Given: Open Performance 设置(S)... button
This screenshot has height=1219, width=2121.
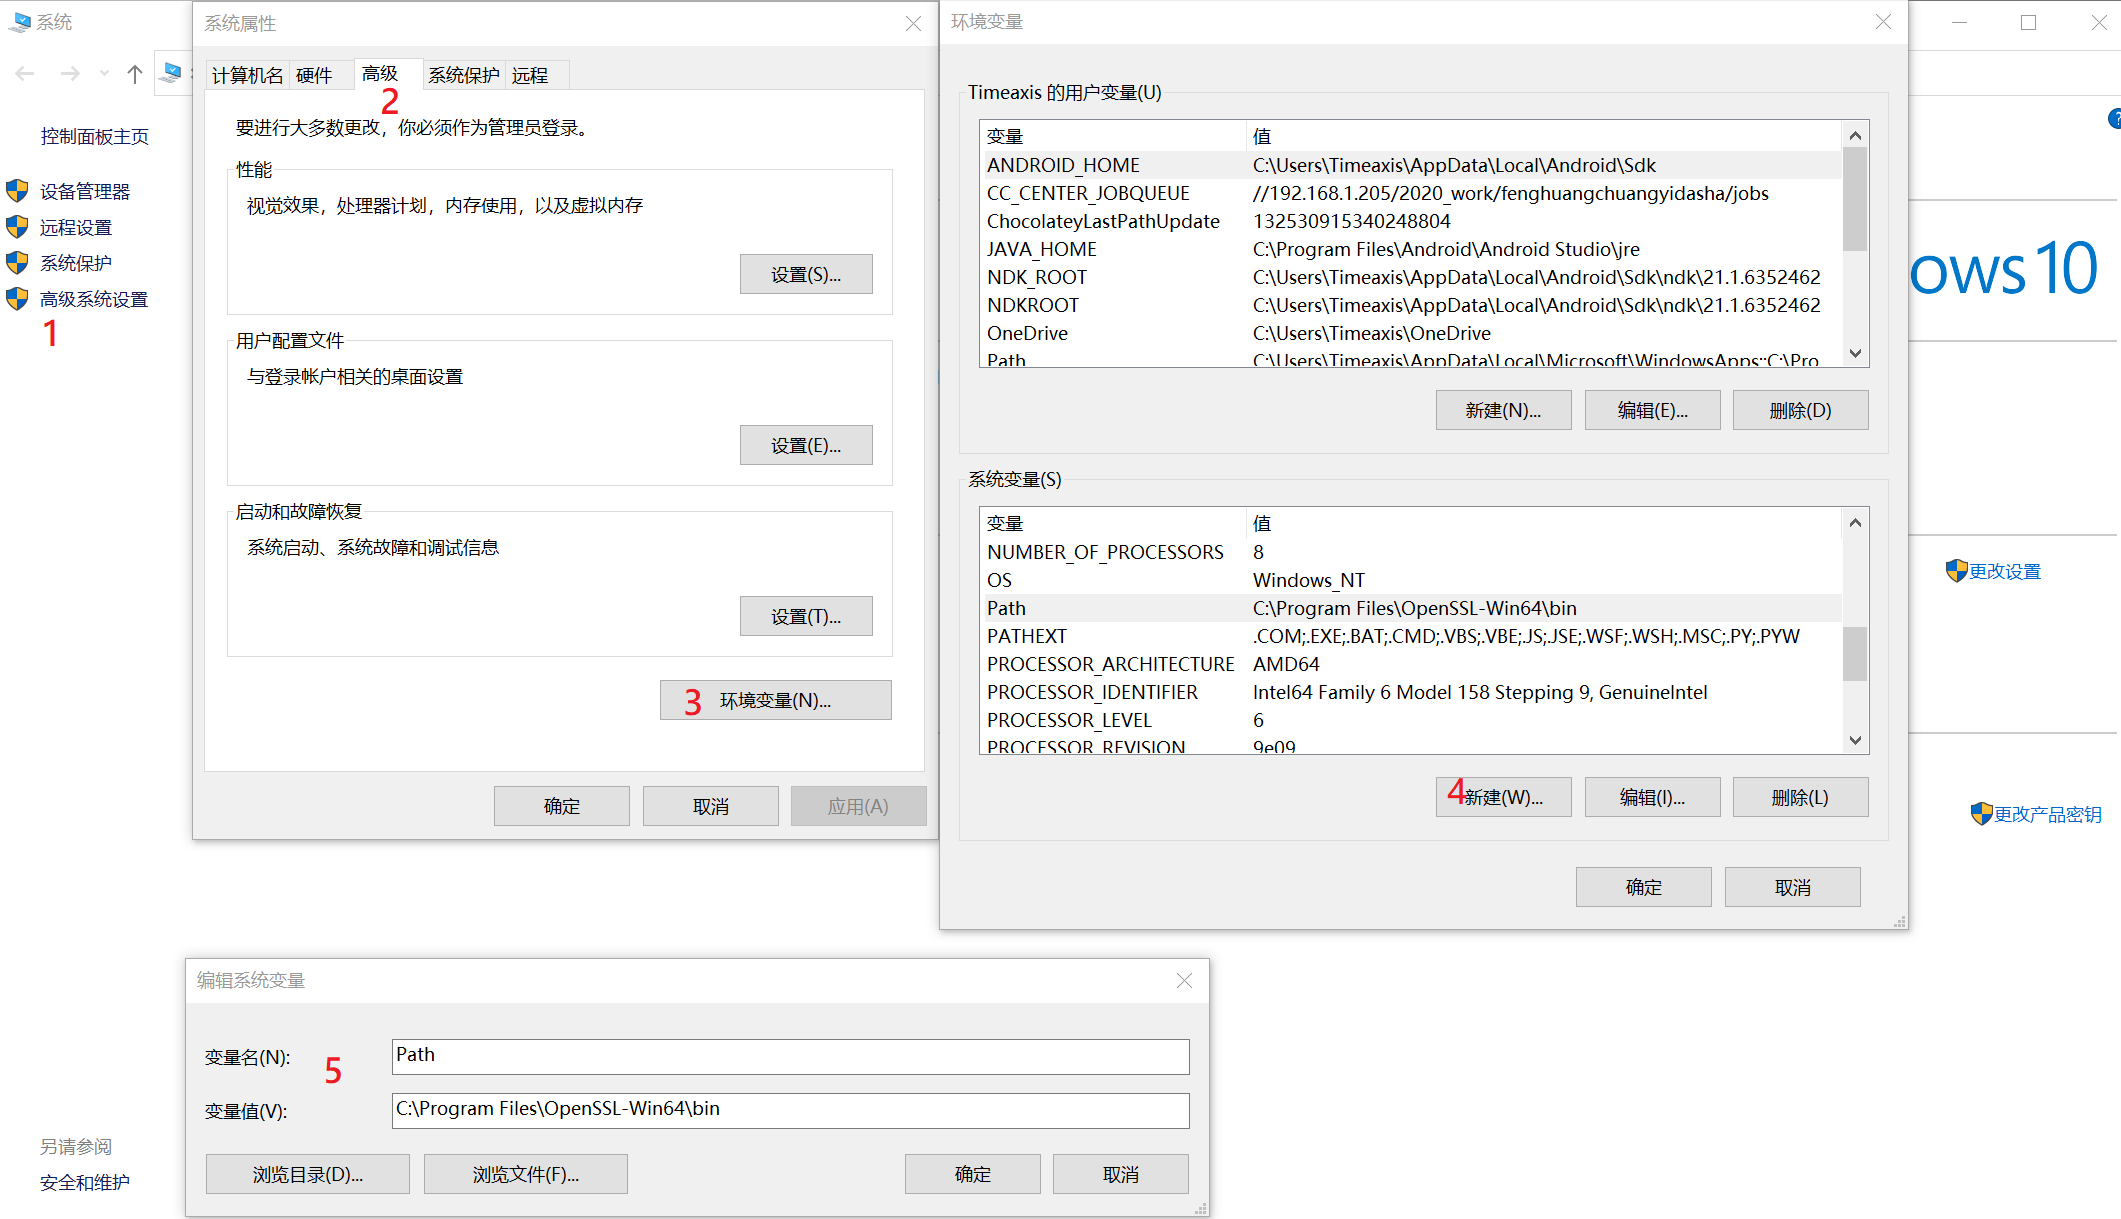Looking at the screenshot, I should 806,274.
